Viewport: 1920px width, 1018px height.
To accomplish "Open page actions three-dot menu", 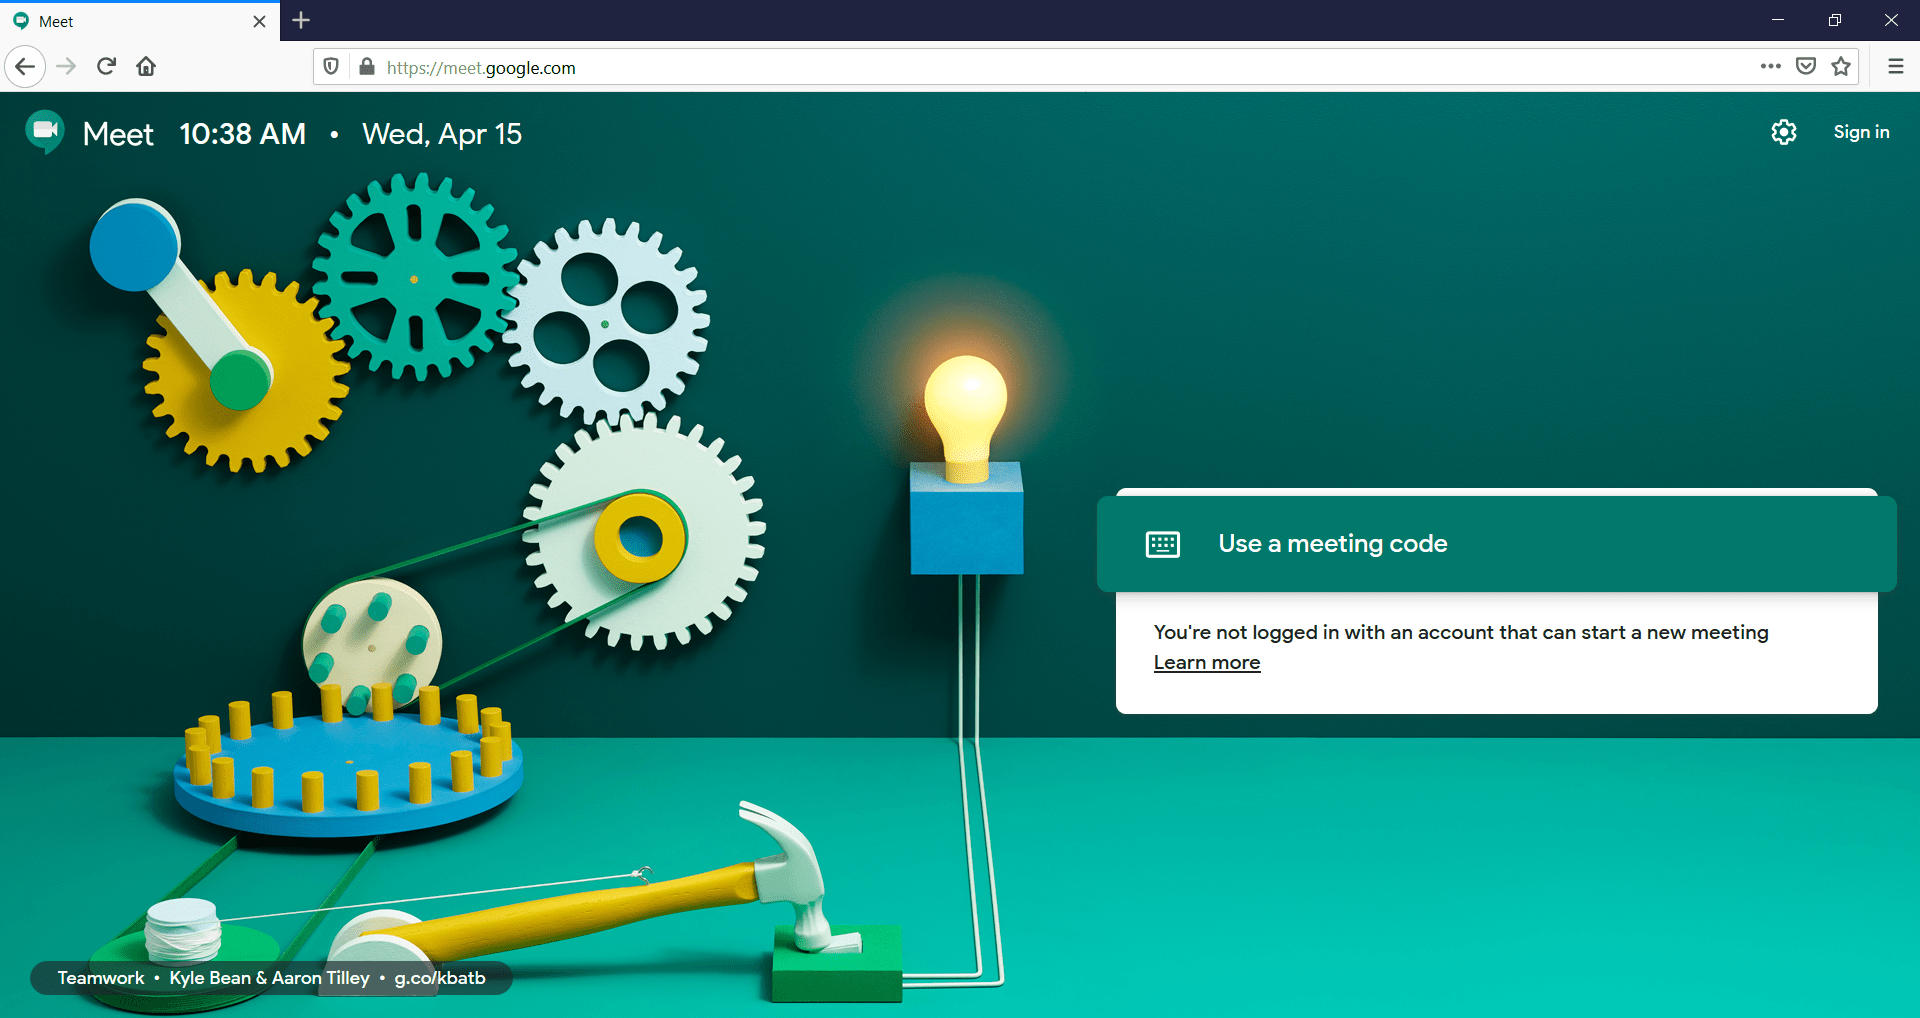I will point(1771,67).
